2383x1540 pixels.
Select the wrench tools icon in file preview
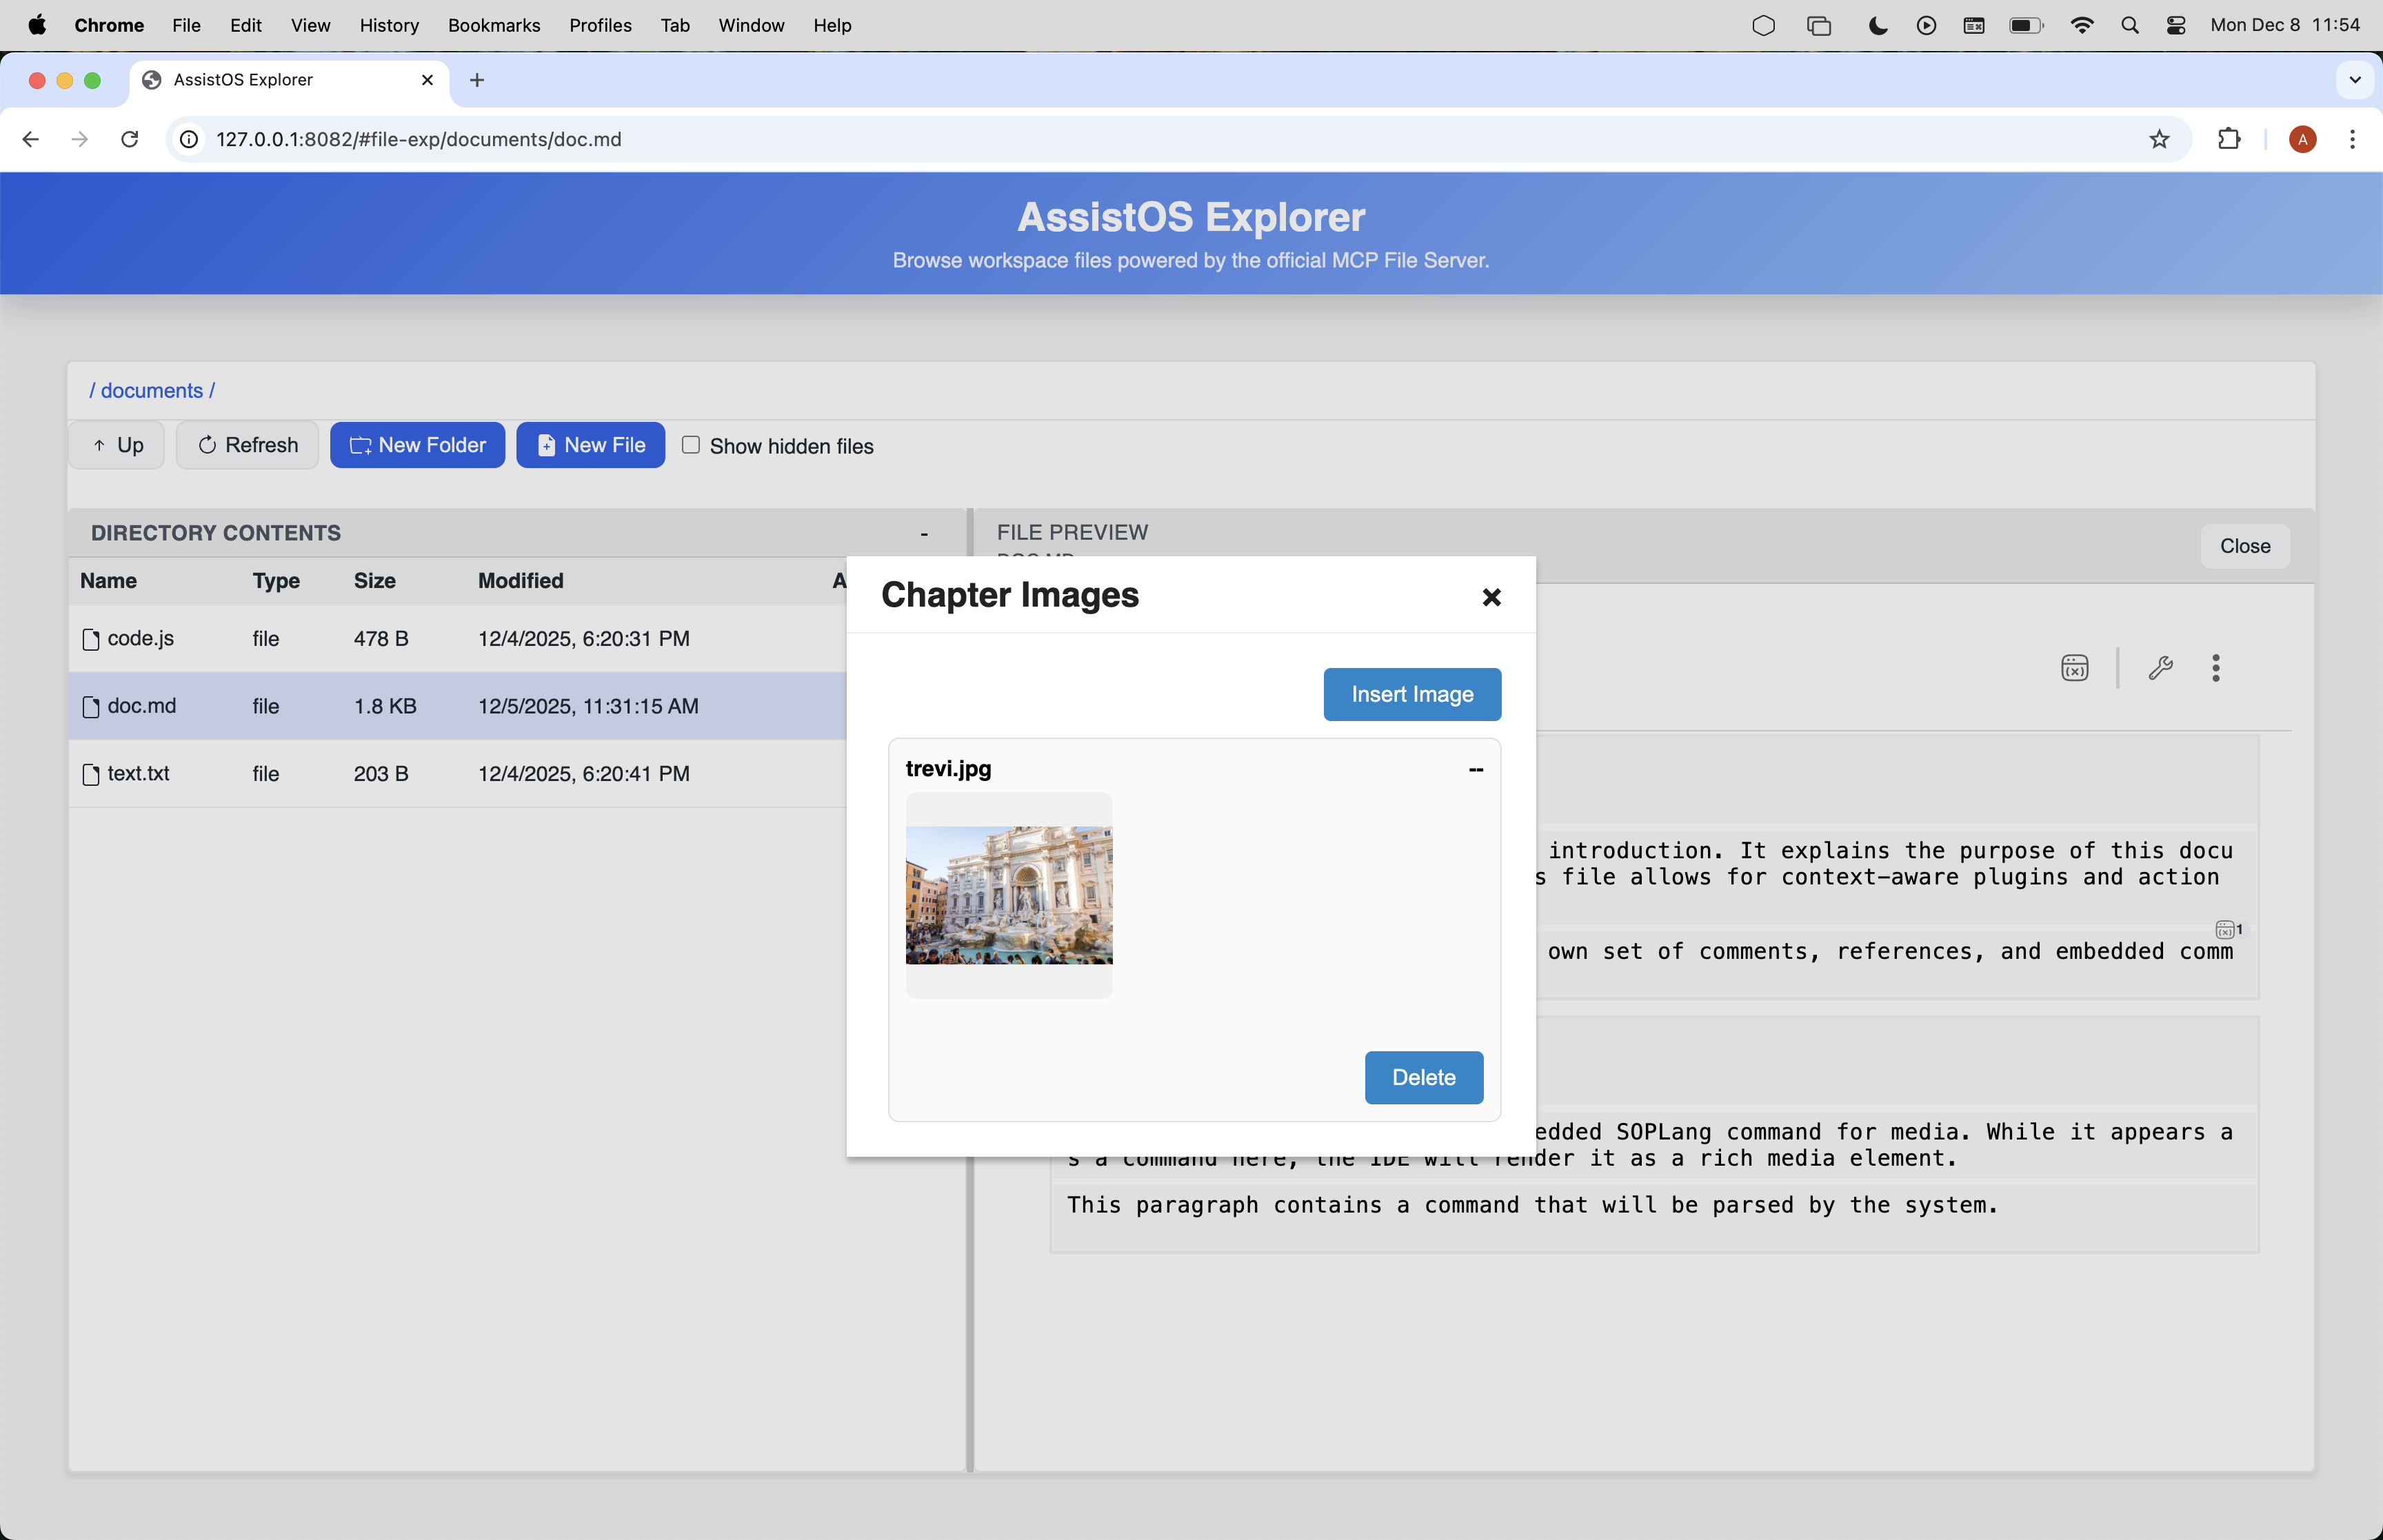click(2160, 668)
